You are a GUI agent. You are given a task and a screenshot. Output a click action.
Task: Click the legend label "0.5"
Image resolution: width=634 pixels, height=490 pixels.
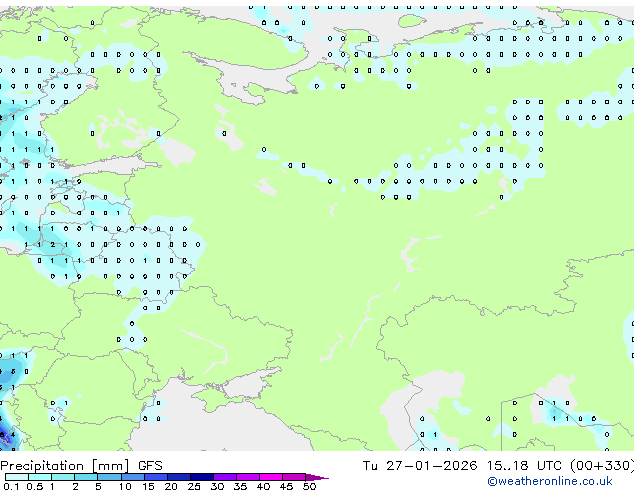(x=35, y=486)
